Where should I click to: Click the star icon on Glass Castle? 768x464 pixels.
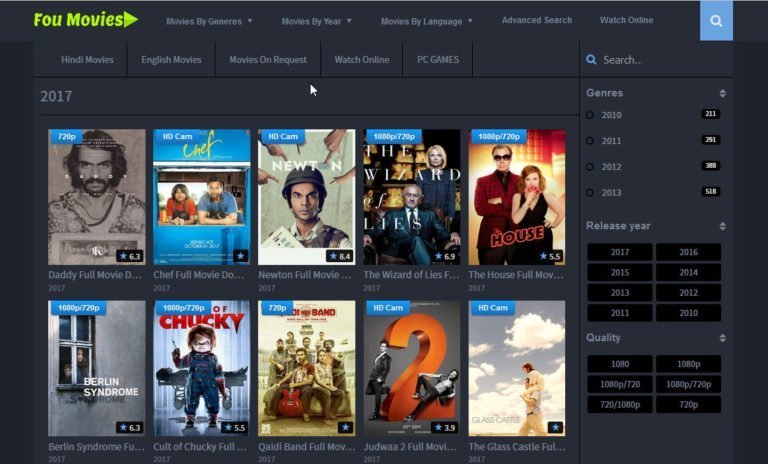point(555,427)
